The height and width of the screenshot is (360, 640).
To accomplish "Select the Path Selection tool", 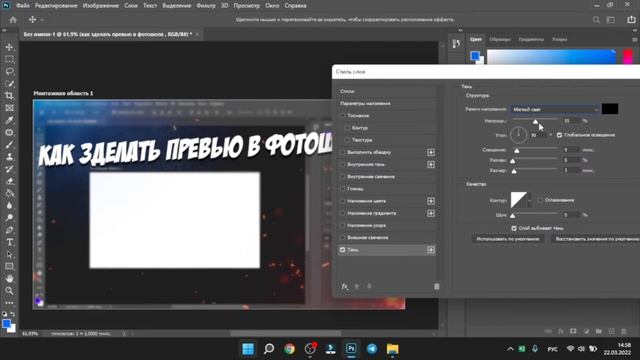I will coord(9,255).
